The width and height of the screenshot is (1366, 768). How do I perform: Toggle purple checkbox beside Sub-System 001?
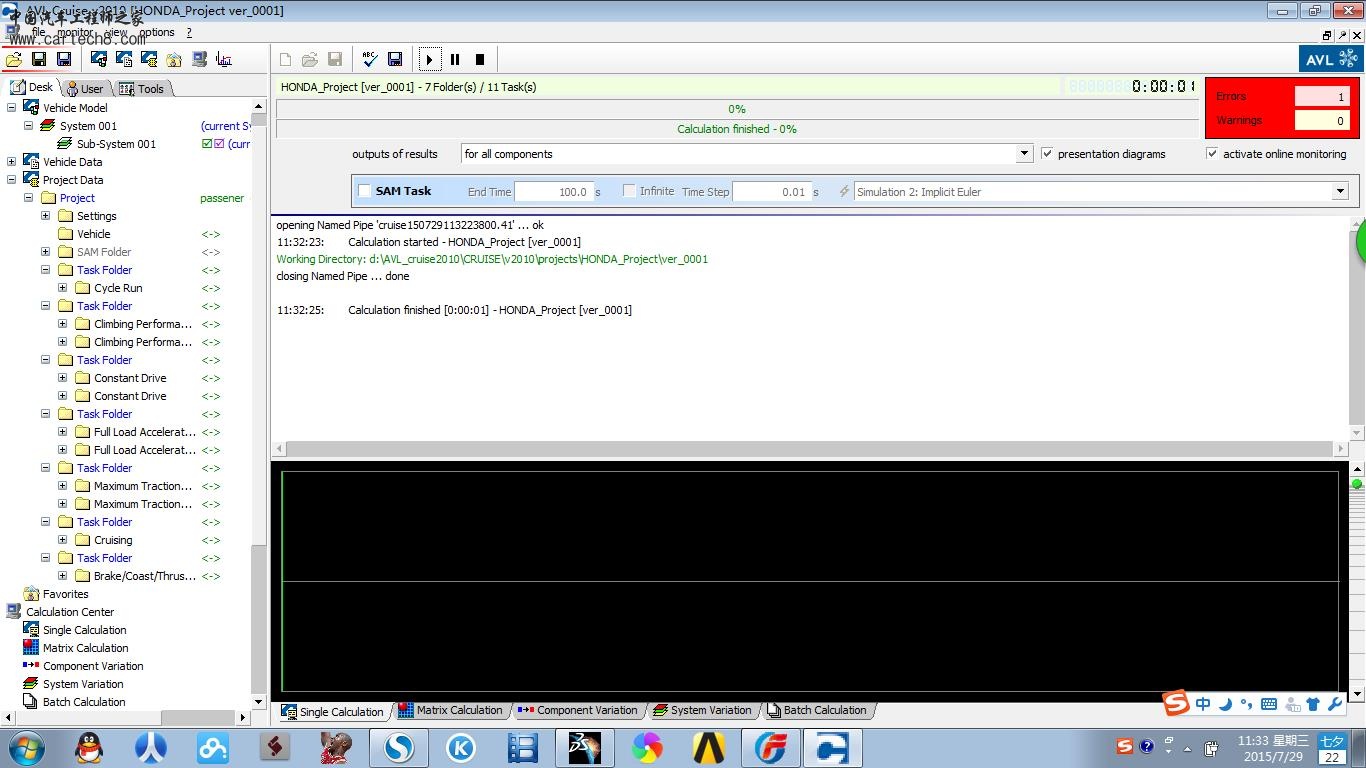[219, 144]
